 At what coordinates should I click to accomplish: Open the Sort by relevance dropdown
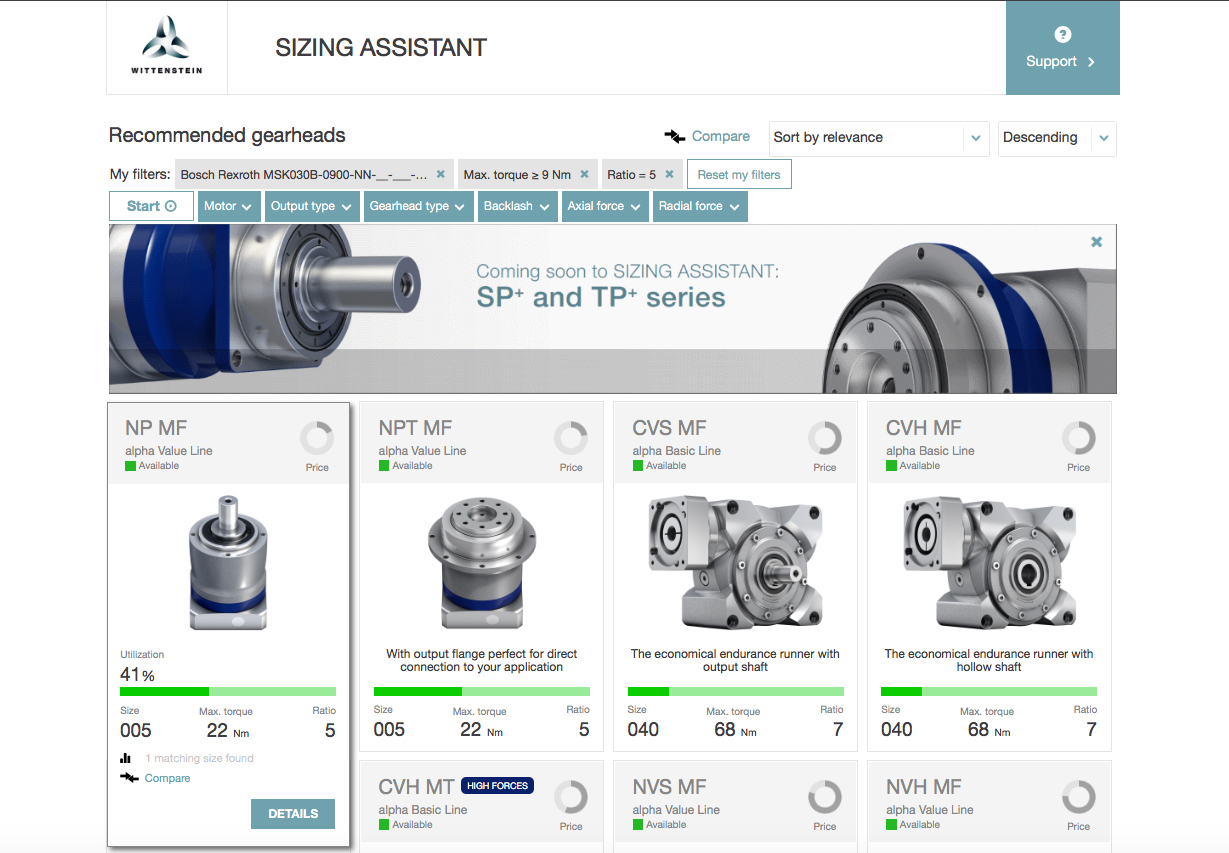coord(878,138)
